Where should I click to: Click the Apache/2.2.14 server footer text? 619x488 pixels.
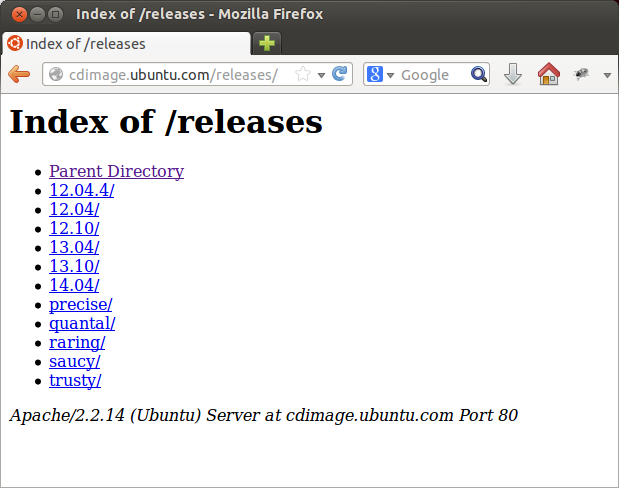tap(264, 415)
